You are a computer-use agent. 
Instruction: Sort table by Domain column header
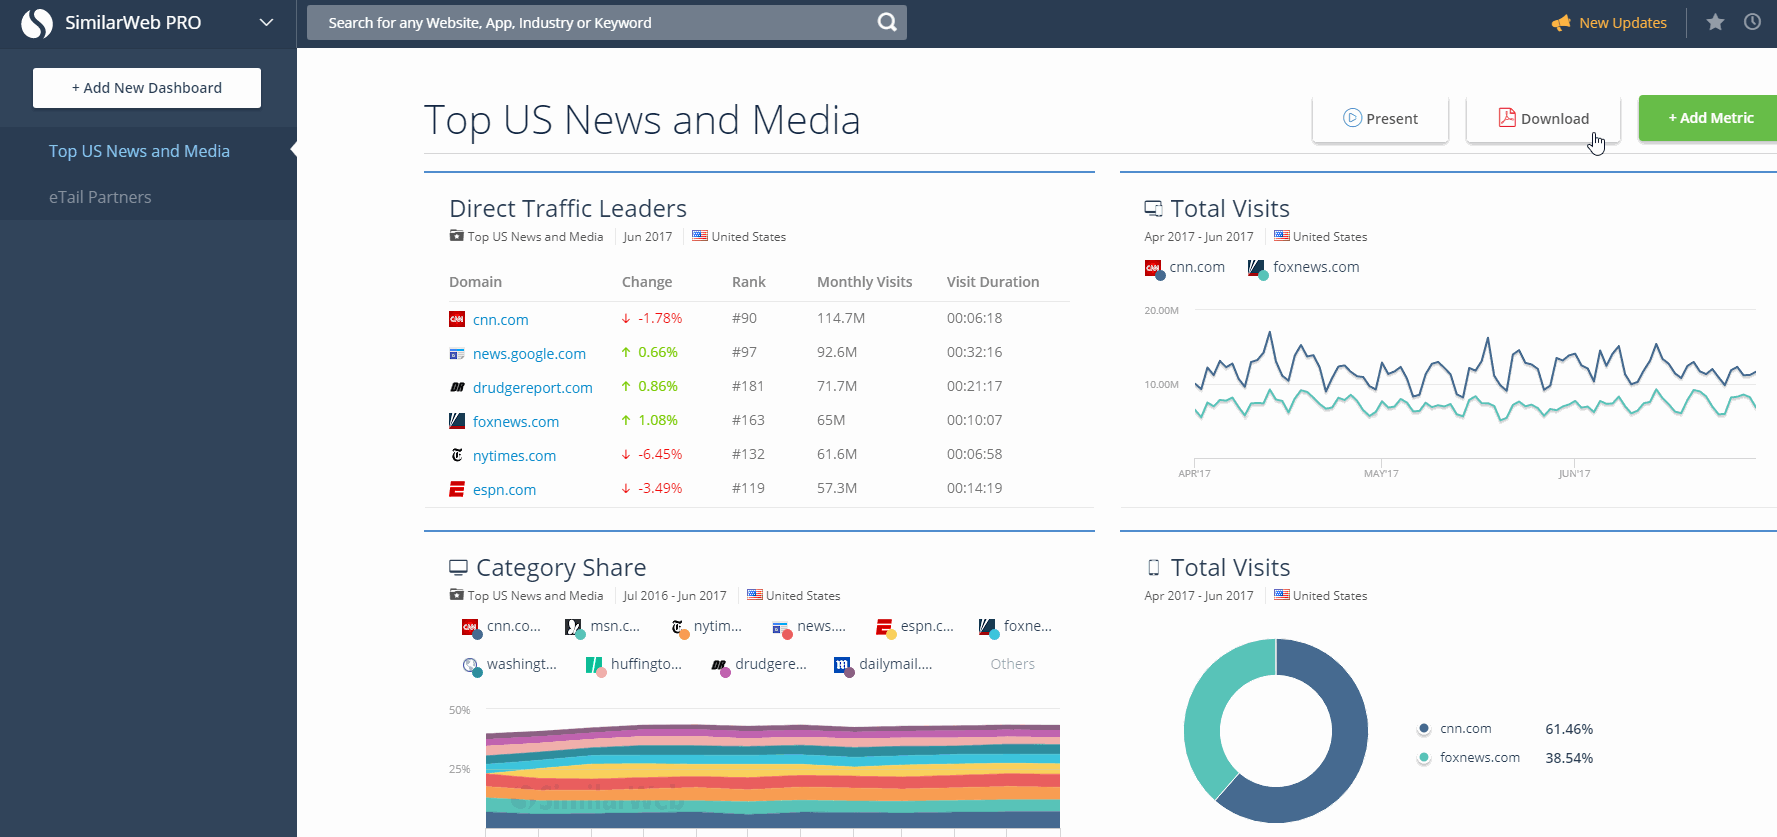475,282
